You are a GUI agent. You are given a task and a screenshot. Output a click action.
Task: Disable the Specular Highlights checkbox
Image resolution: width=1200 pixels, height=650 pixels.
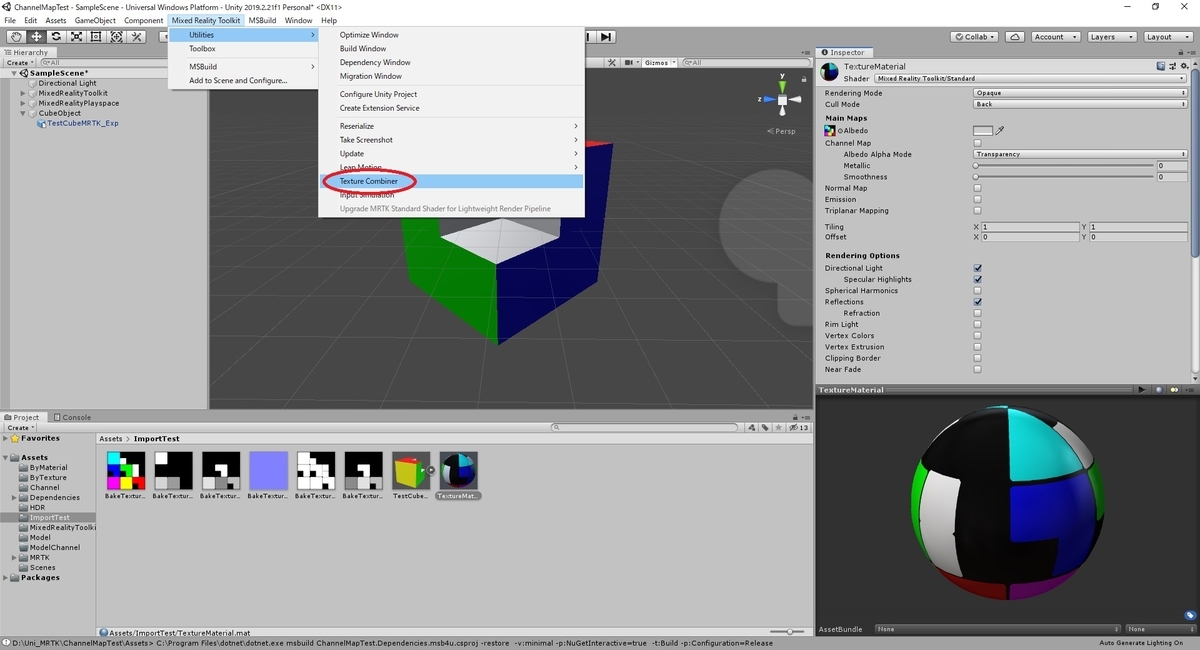pos(977,279)
